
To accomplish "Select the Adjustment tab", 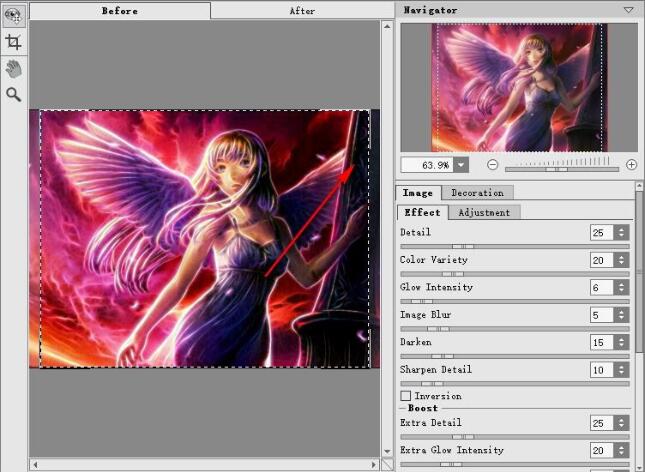I will click(484, 212).
